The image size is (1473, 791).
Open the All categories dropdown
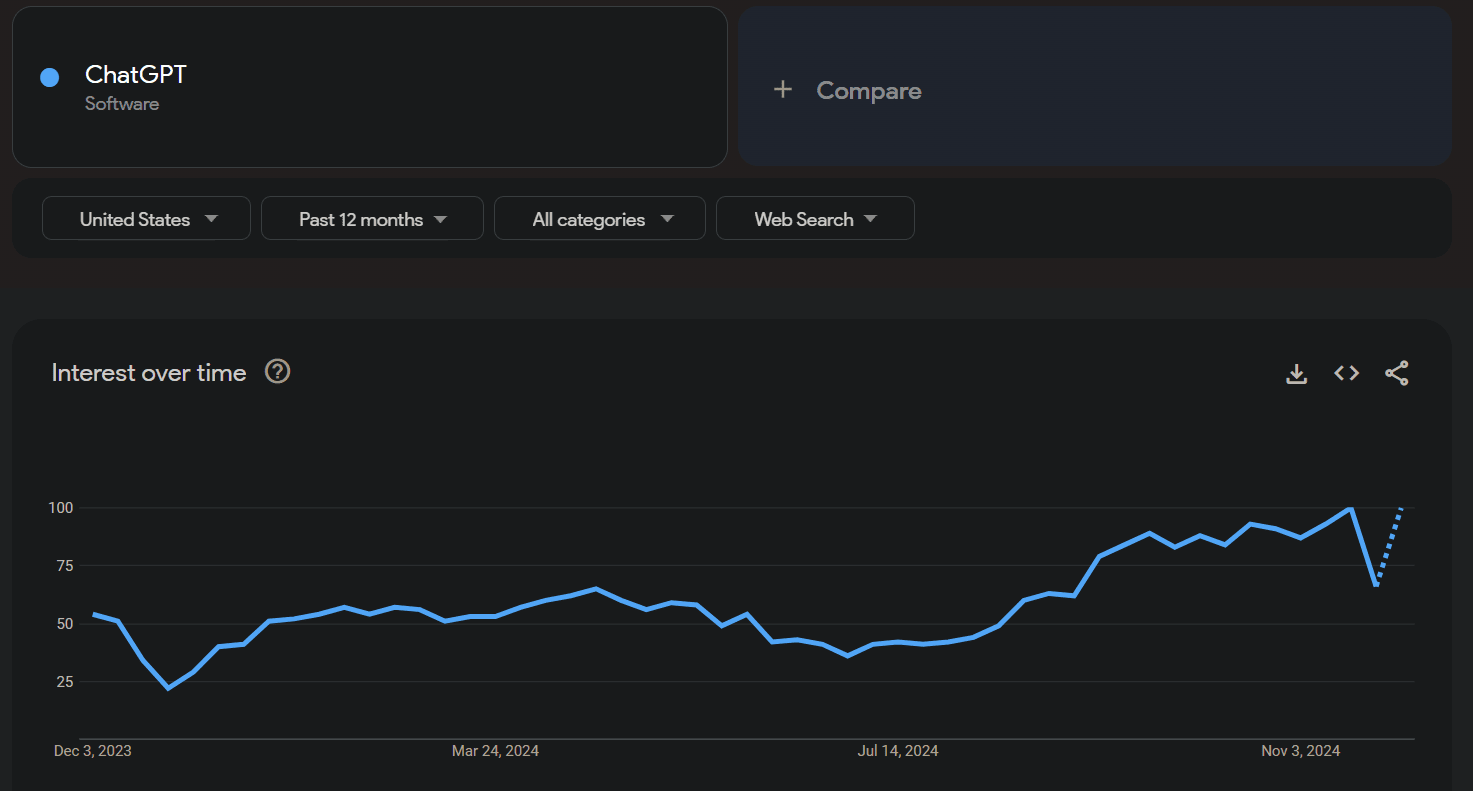click(x=600, y=218)
